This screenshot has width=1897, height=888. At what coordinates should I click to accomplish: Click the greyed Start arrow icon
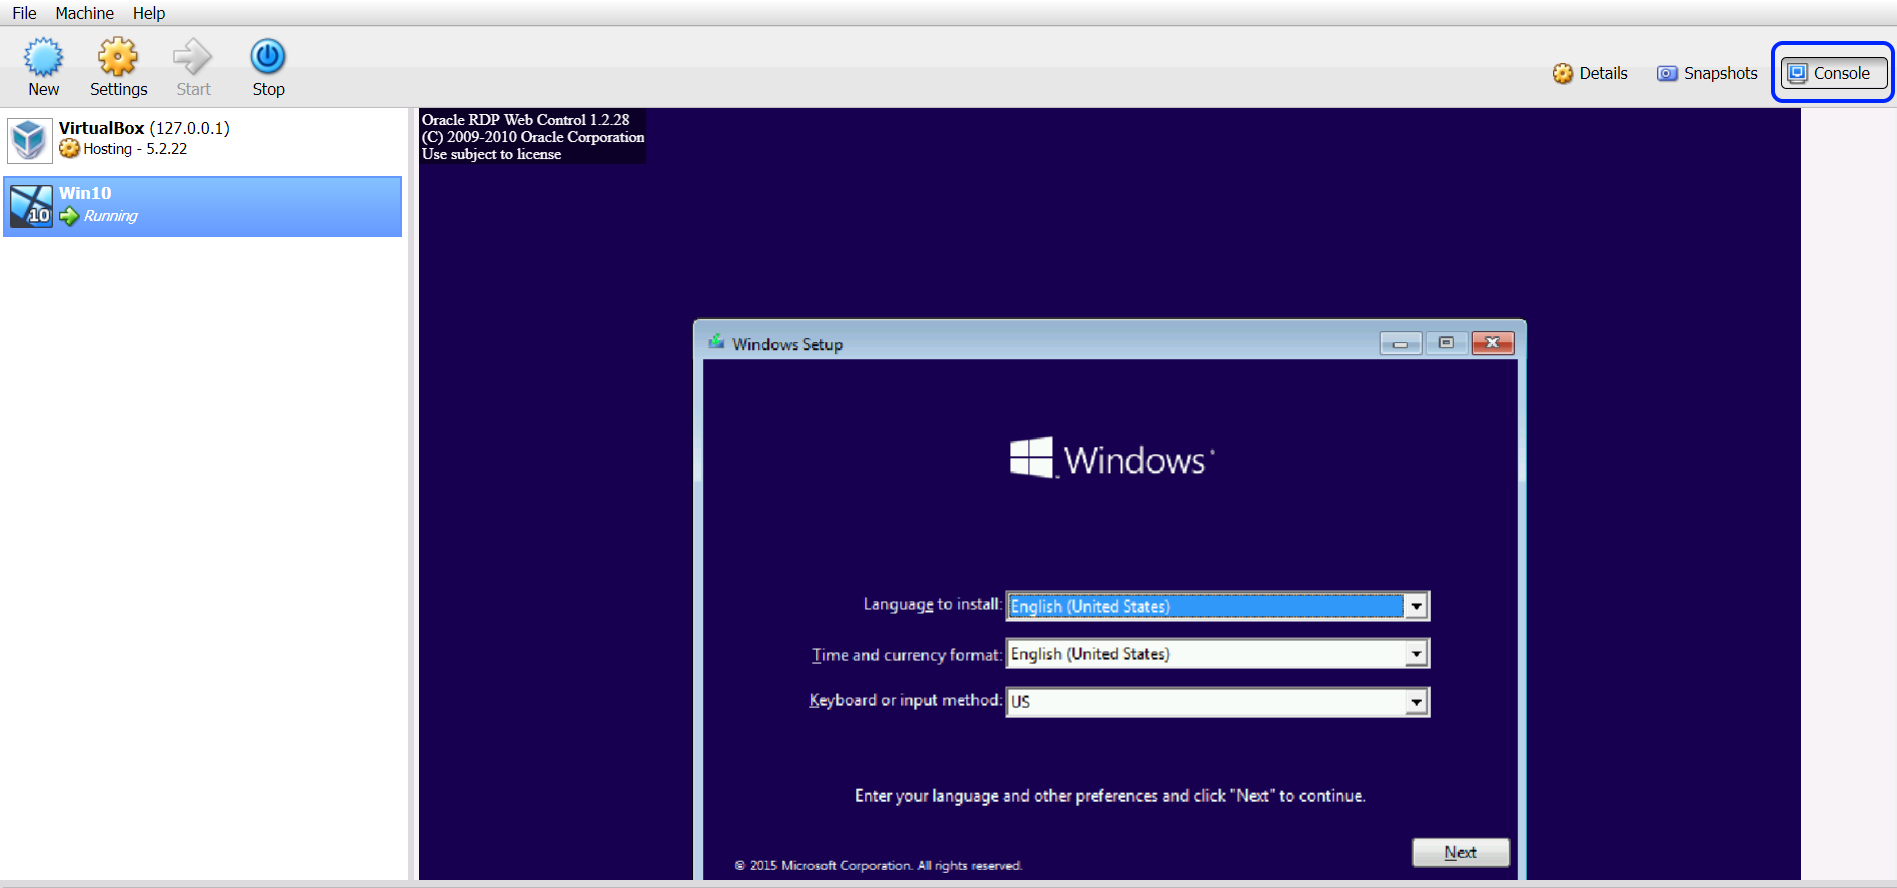click(x=193, y=57)
